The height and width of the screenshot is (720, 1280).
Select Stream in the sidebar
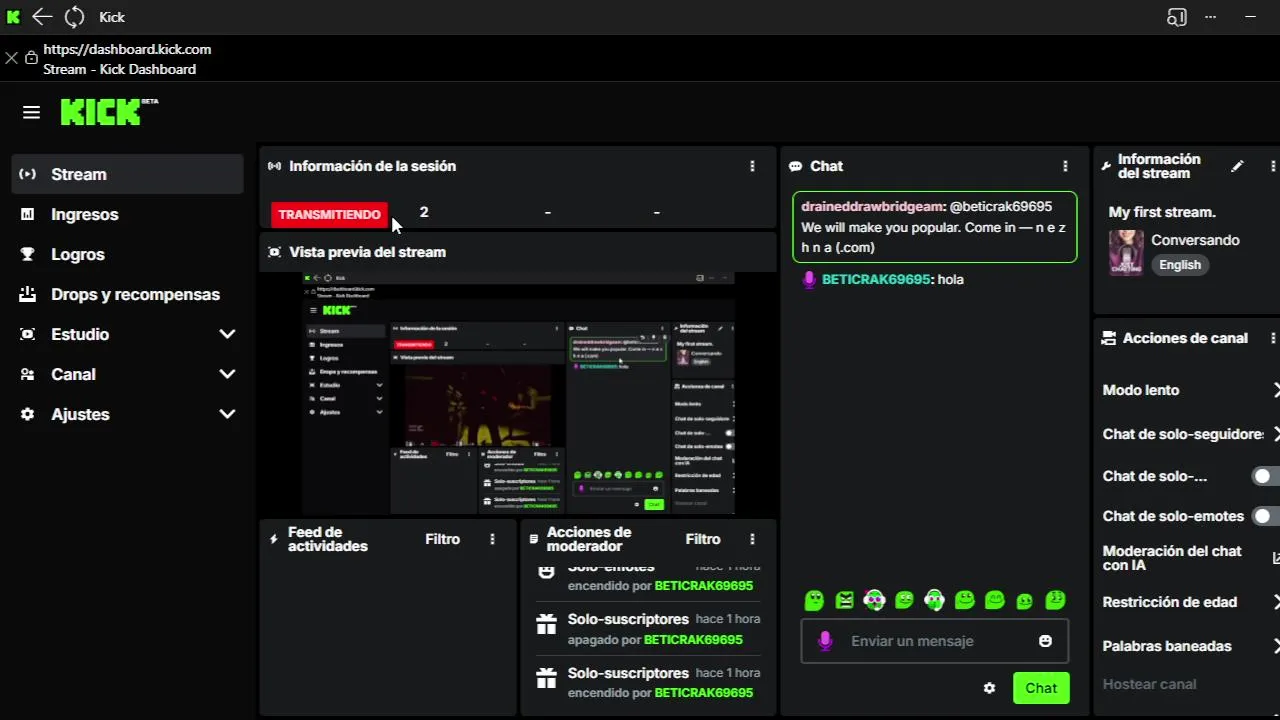click(x=128, y=174)
